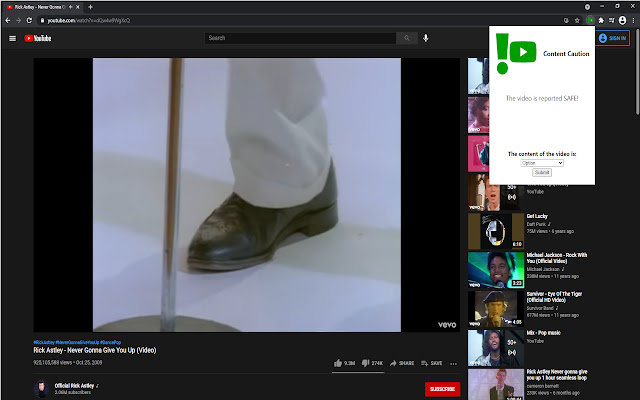Like the video with the thumbs-up icon

point(339,363)
